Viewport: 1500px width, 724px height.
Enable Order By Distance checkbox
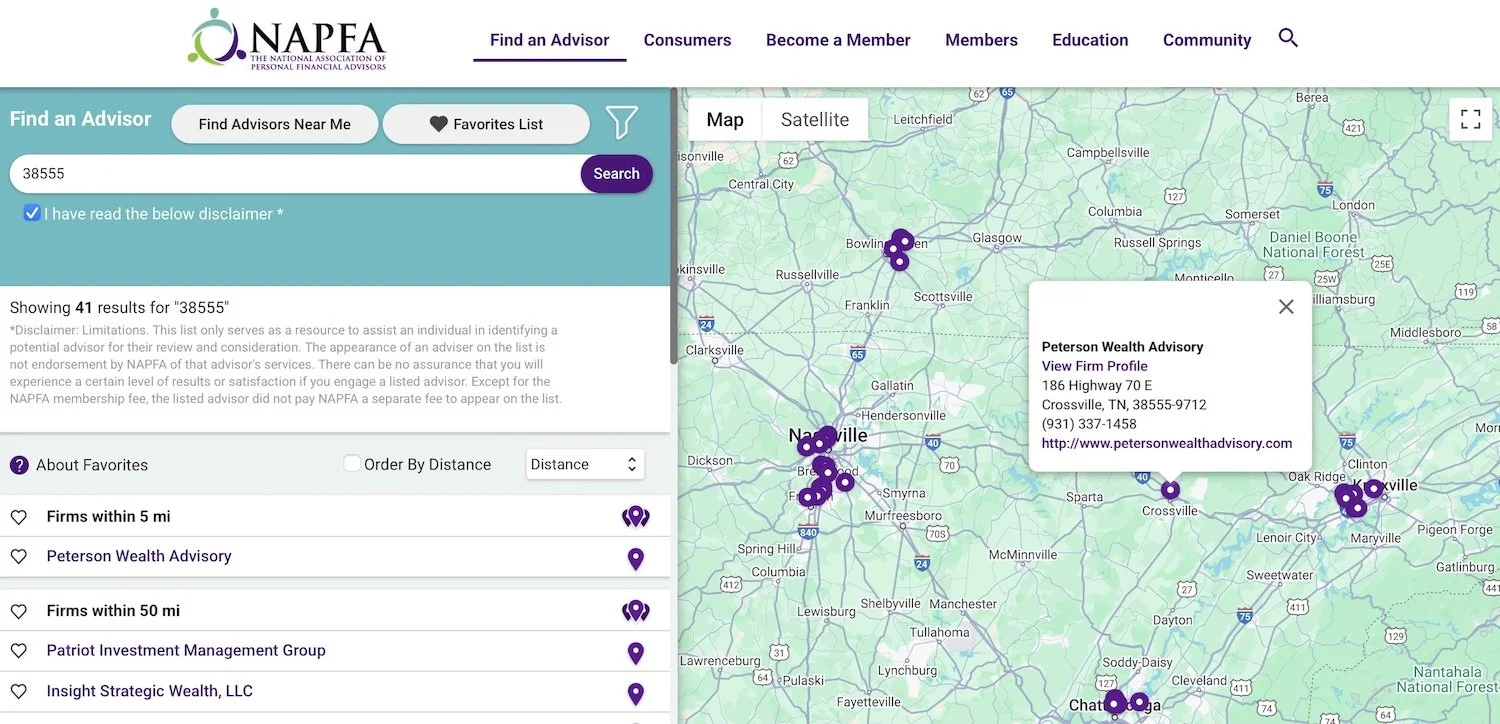click(x=352, y=464)
